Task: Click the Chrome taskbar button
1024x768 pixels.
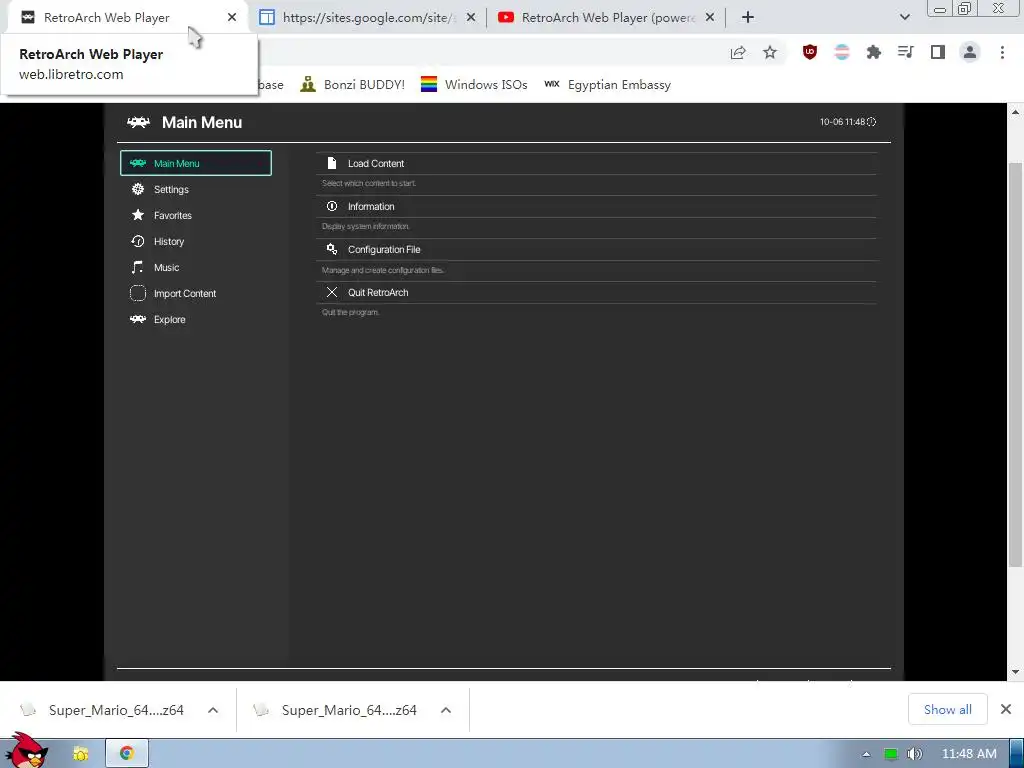Action: [127, 754]
